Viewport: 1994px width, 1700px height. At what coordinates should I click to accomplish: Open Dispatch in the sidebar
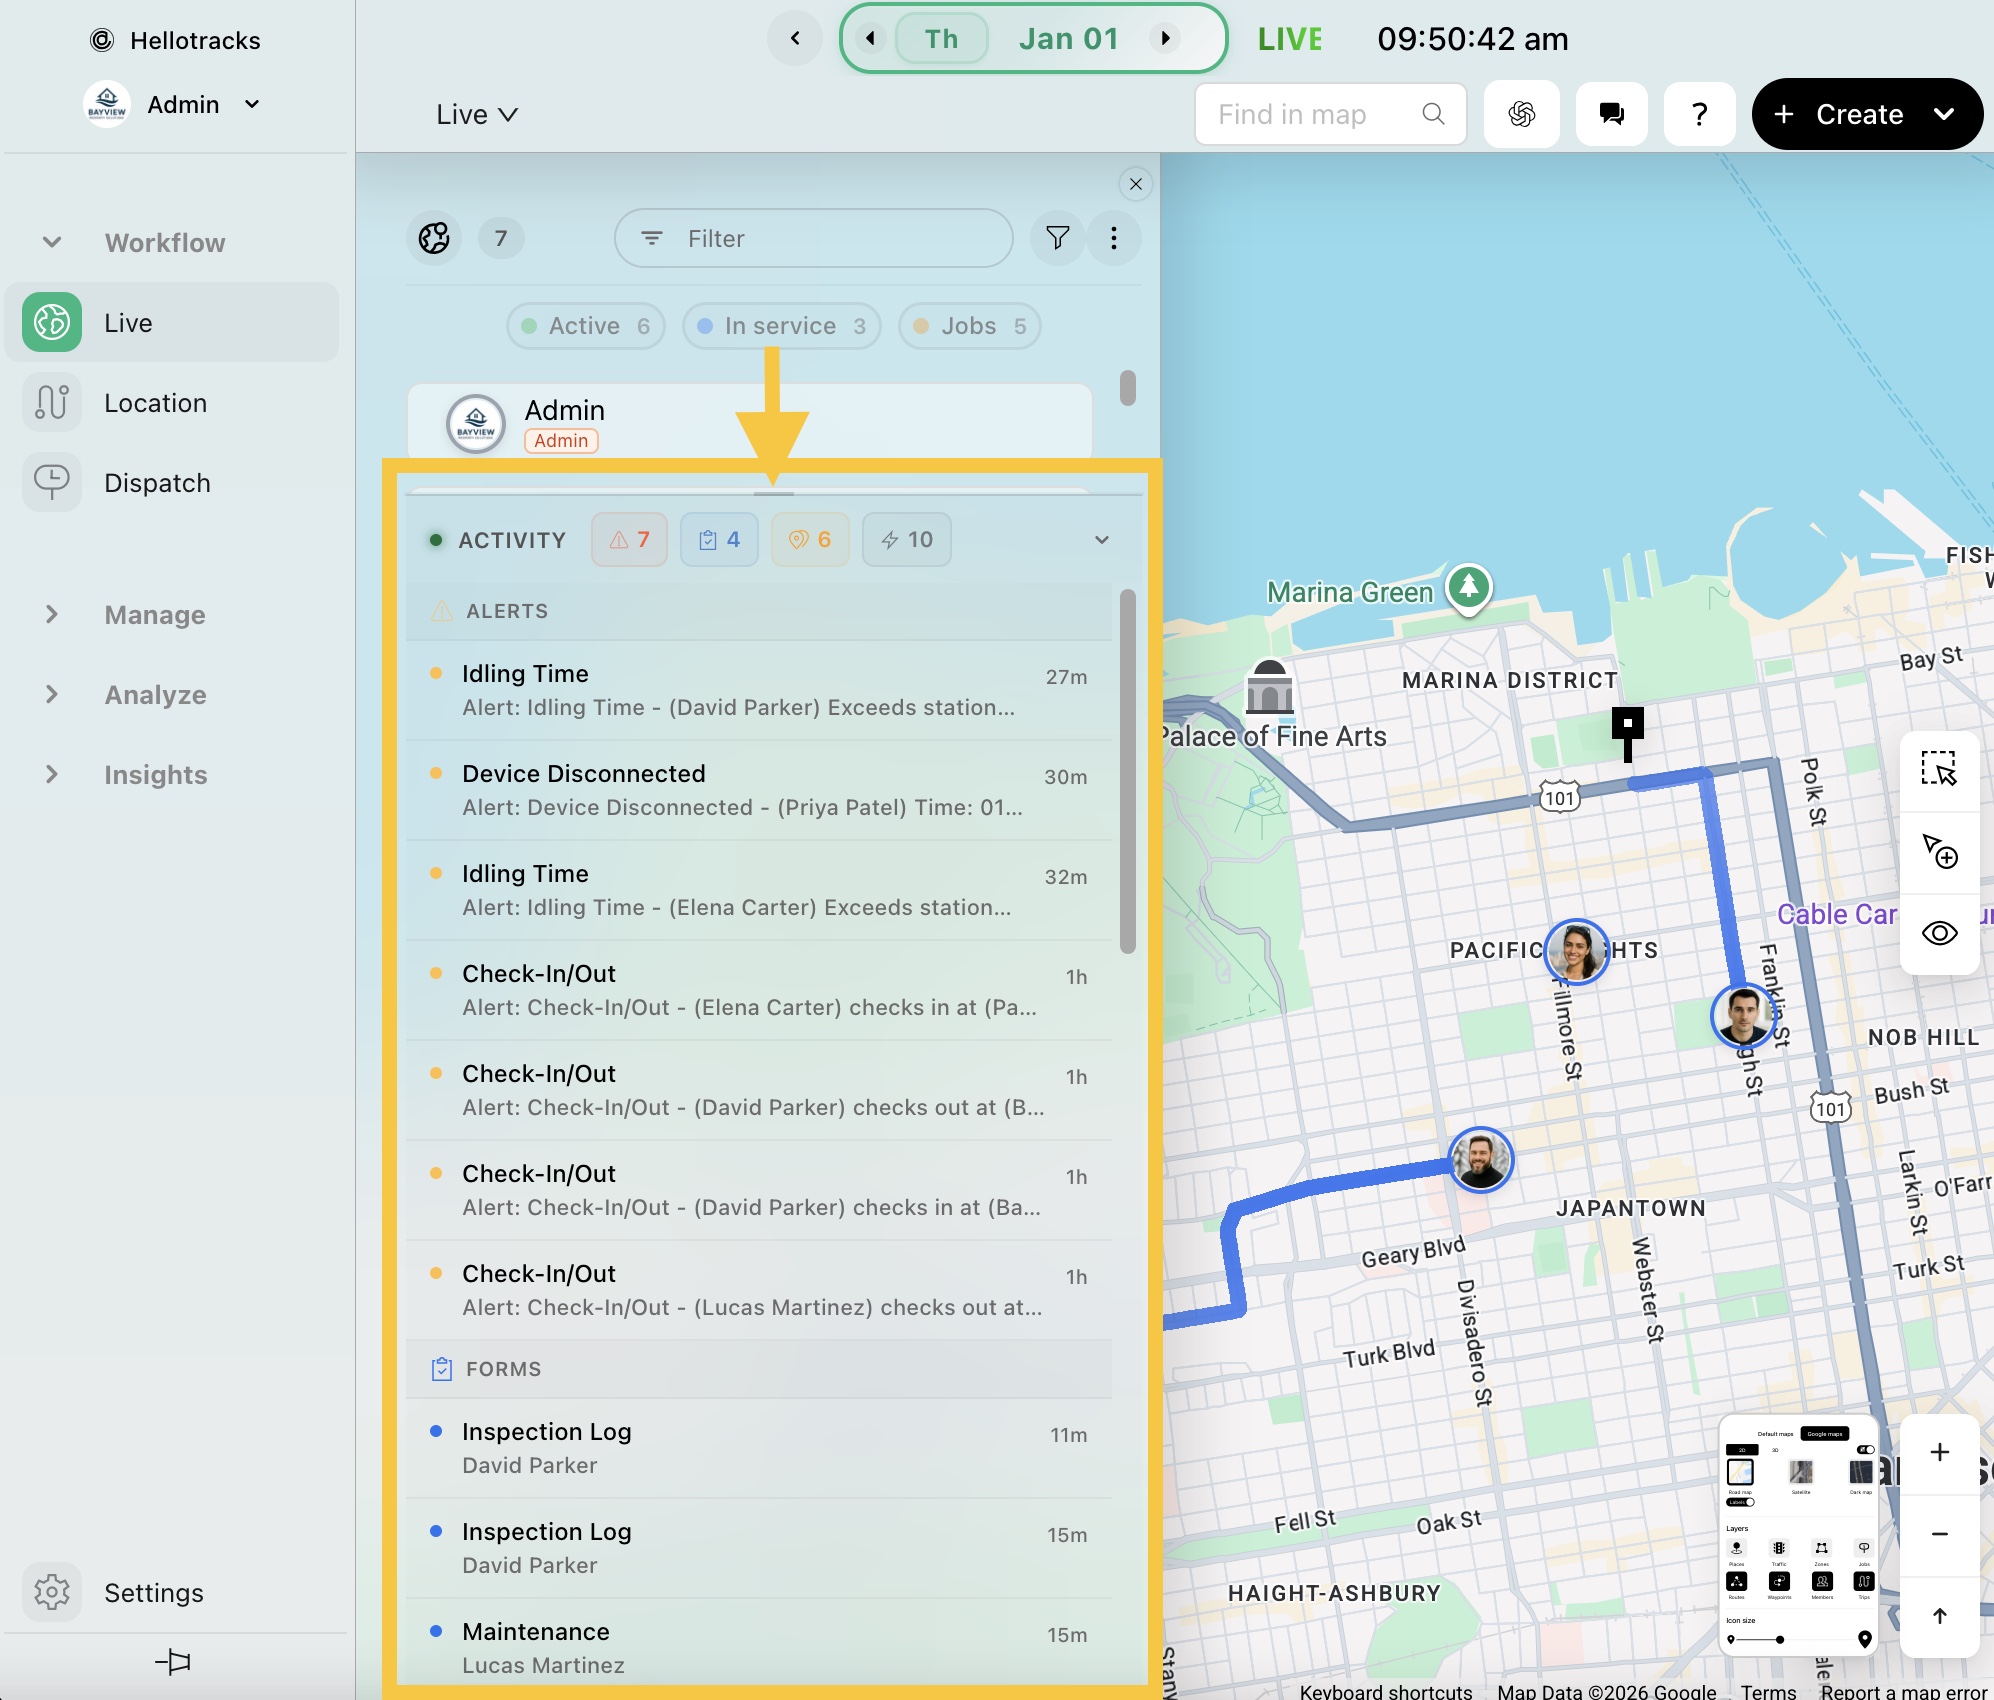tap(157, 483)
